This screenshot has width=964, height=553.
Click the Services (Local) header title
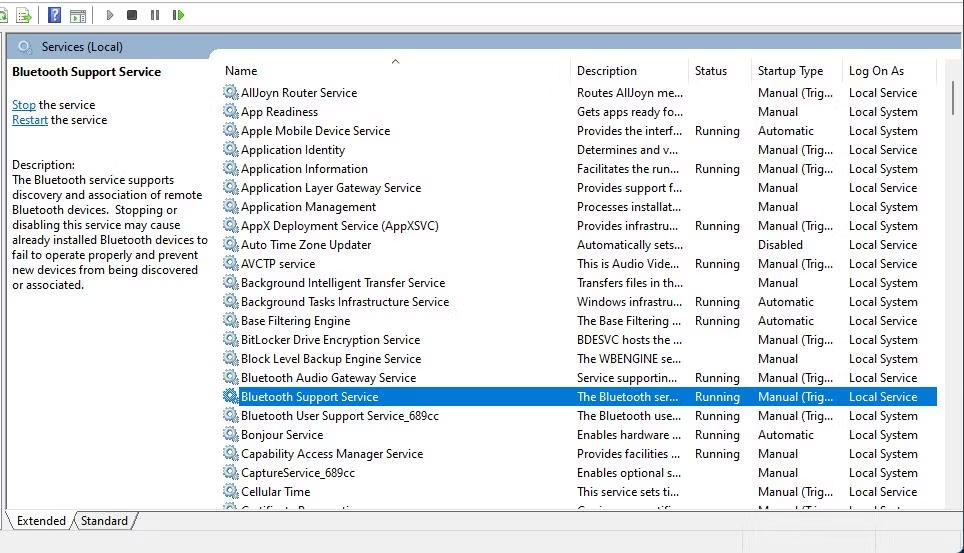[x=82, y=47]
